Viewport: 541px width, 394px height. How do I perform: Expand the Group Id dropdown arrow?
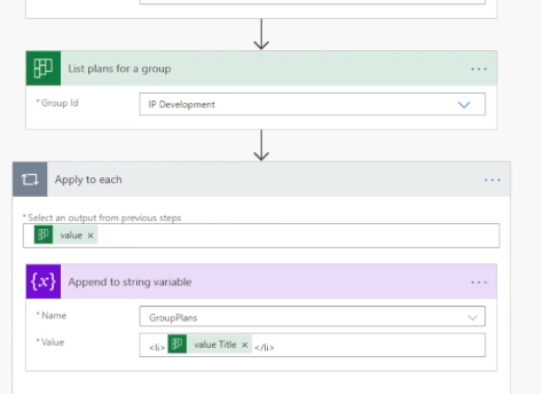point(464,105)
